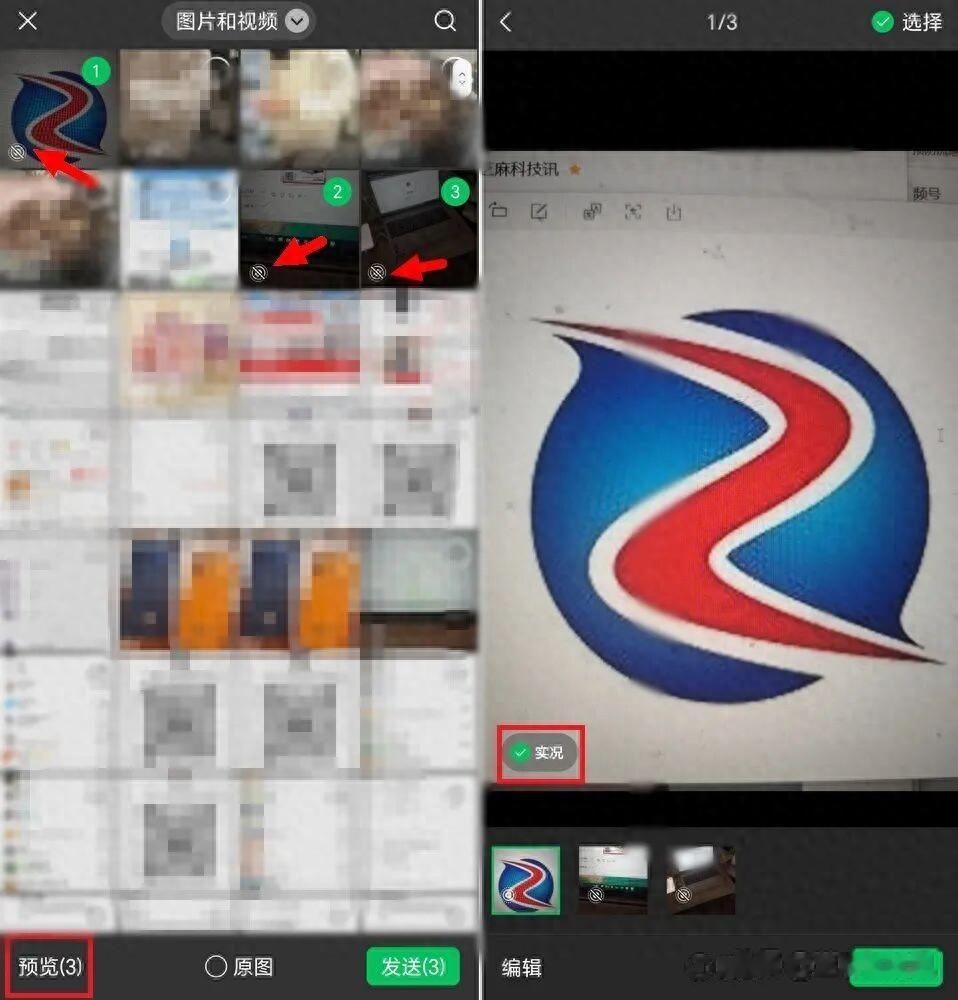Tap the back arrow in preview
The image size is (958, 1000).
point(506,22)
